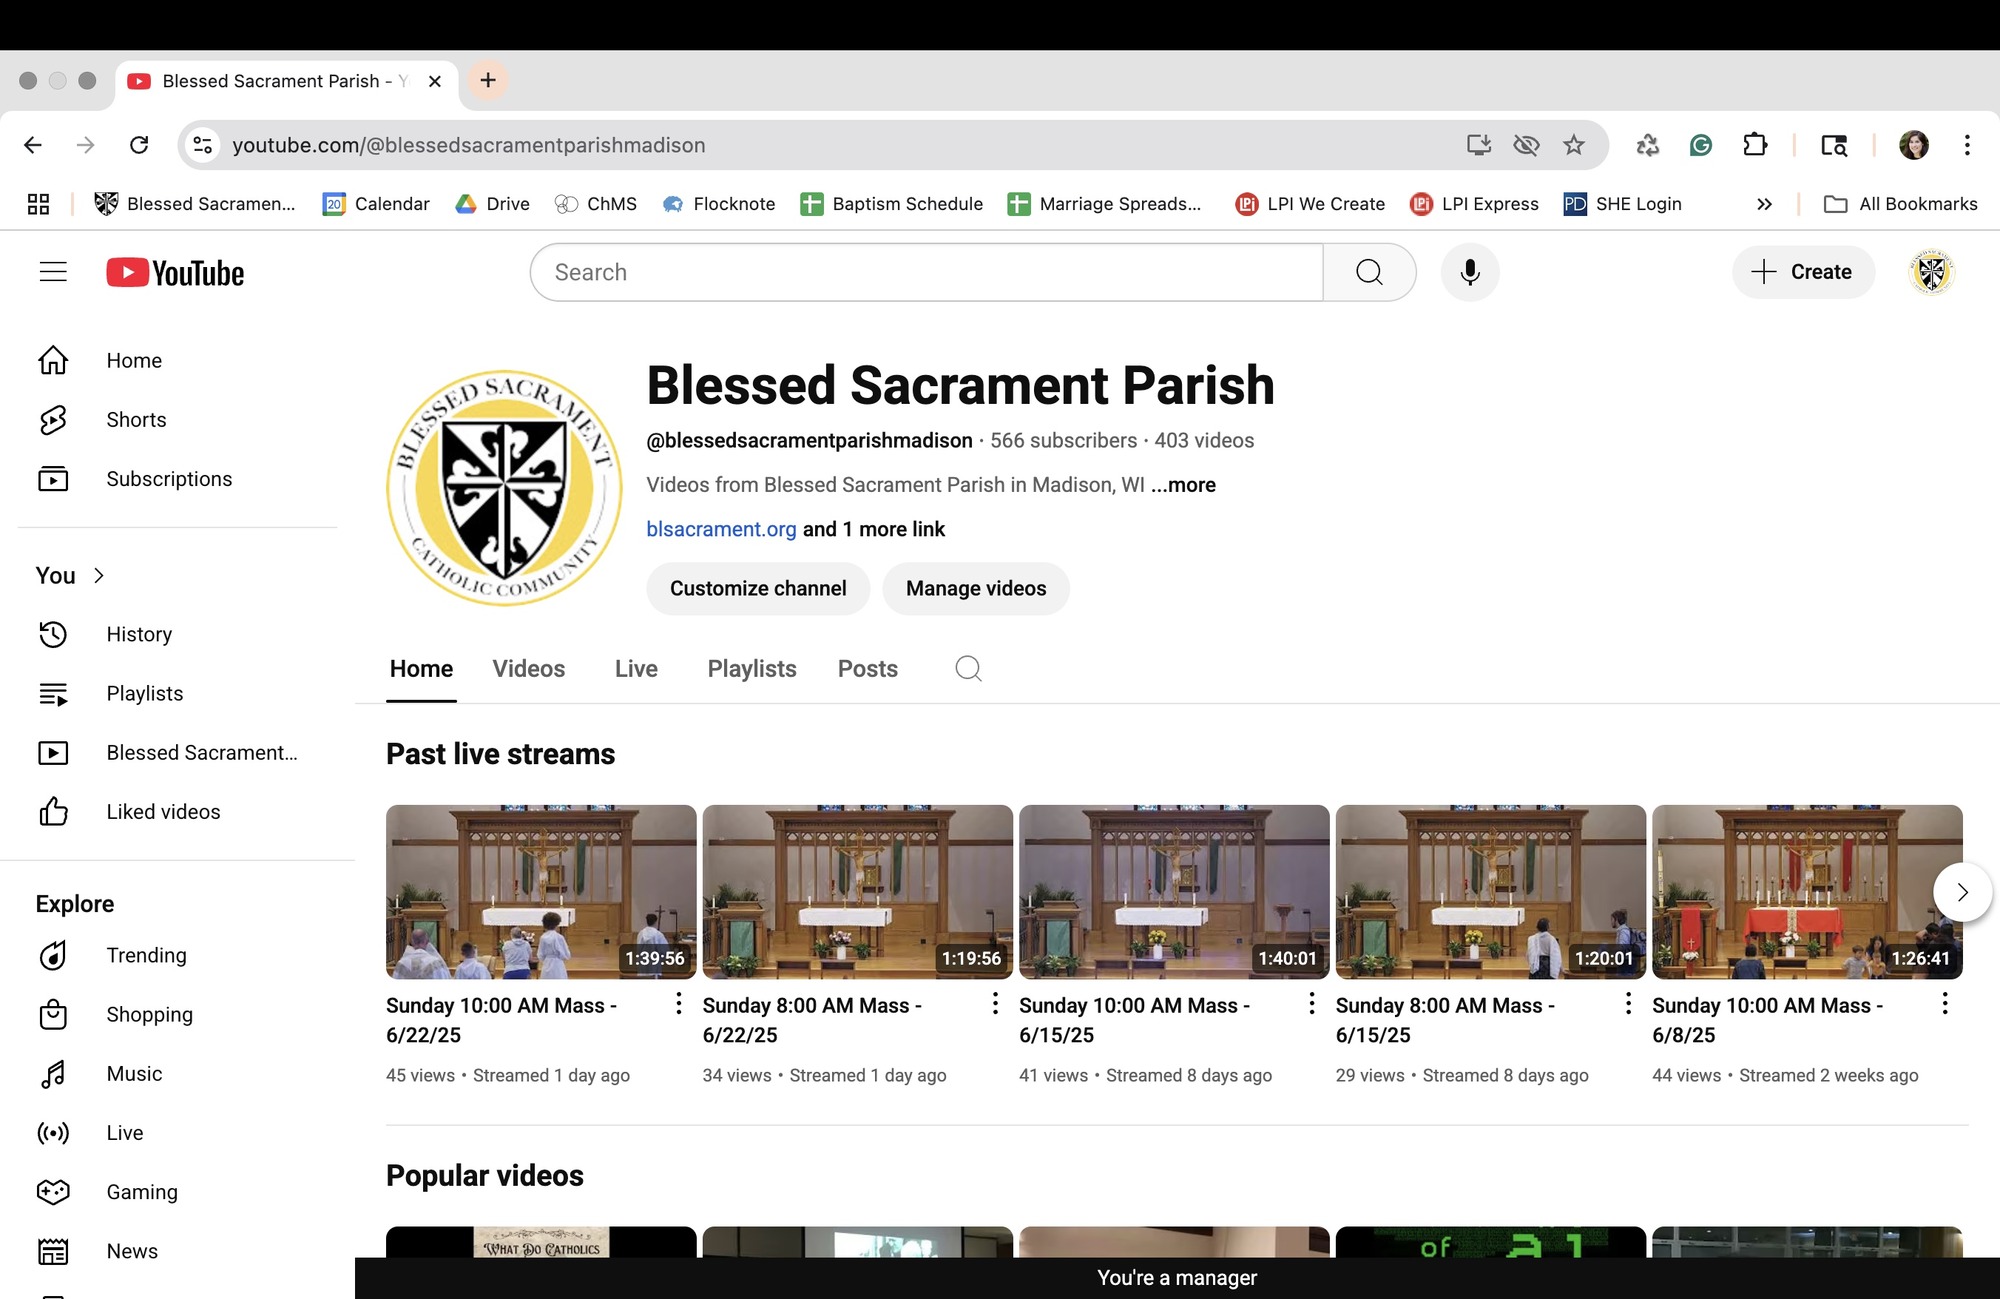
Task: Click Customize channel button
Action: click(758, 589)
